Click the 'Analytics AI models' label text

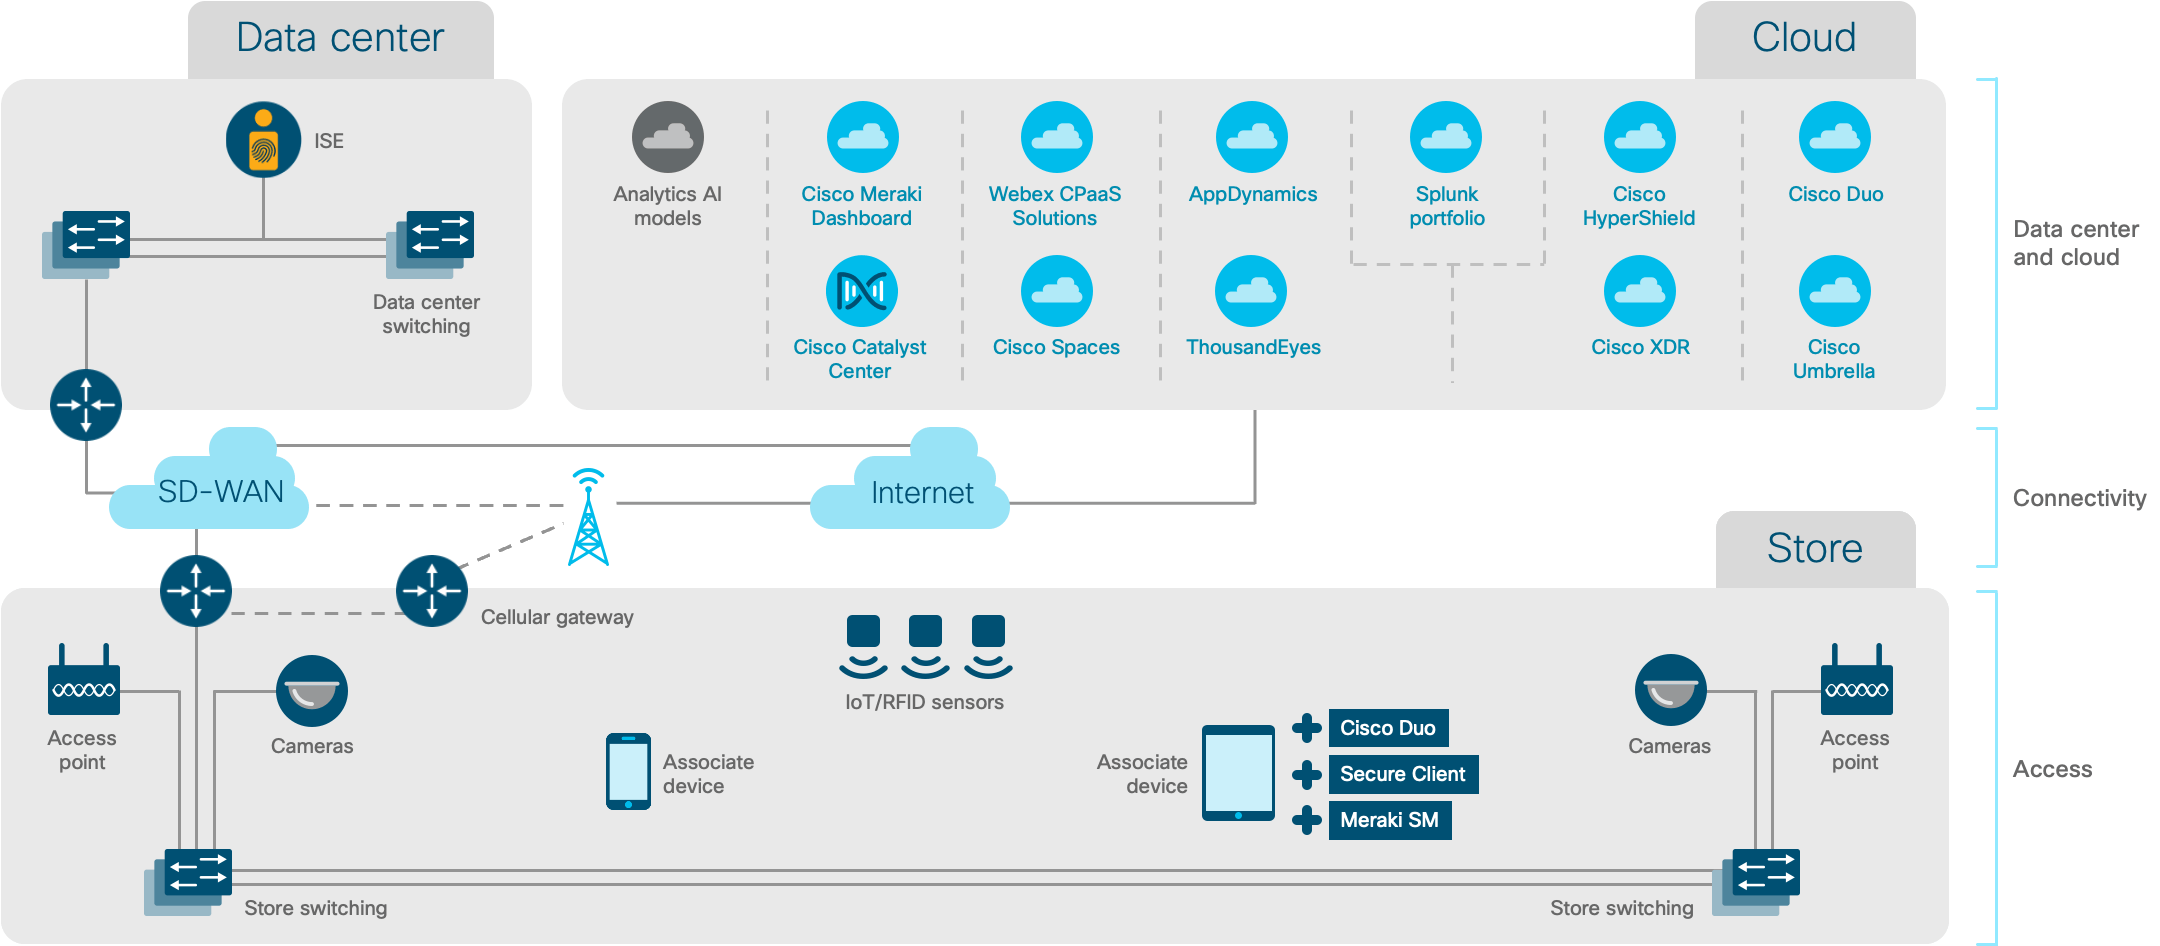coord(668,206)
